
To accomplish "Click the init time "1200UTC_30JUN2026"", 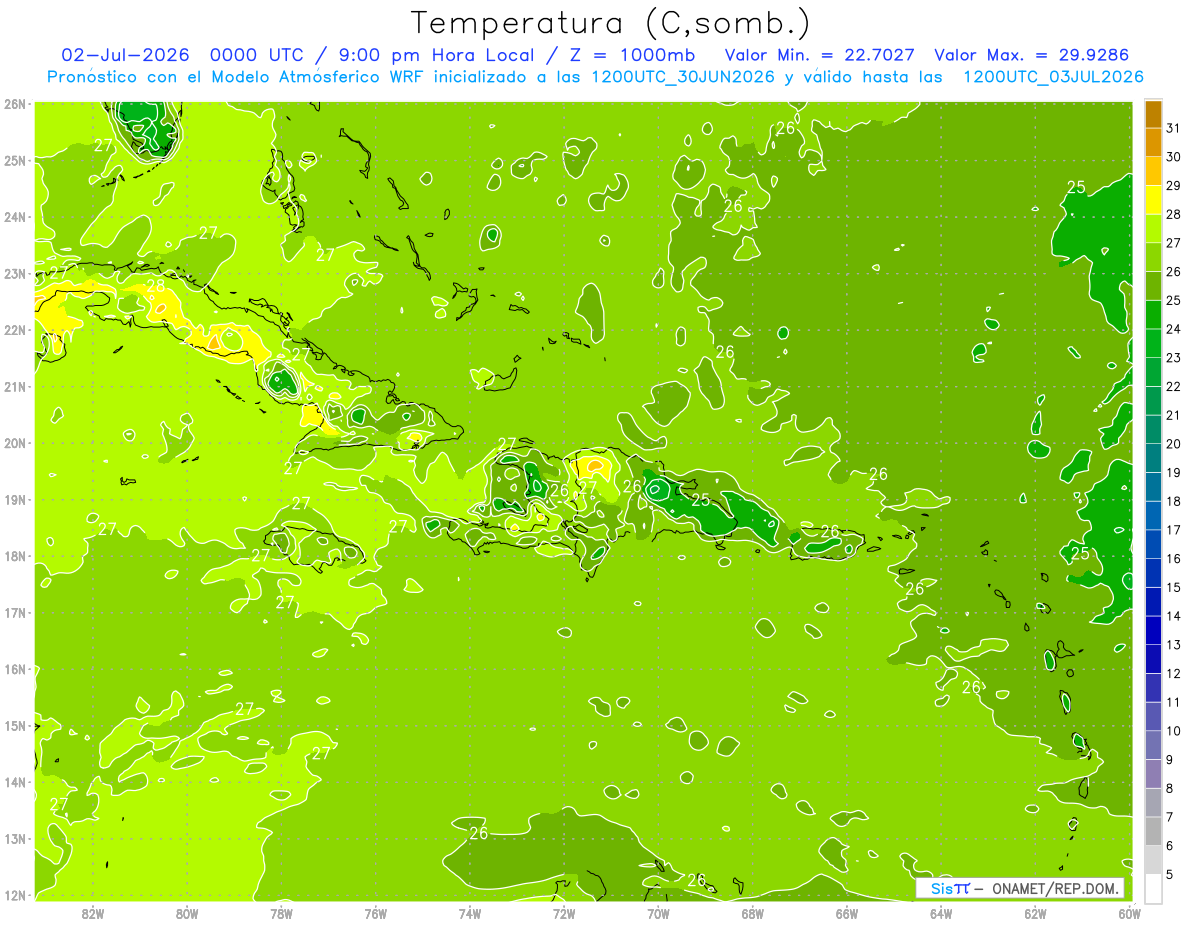I will pyautogui.click(x=682, y=77).
